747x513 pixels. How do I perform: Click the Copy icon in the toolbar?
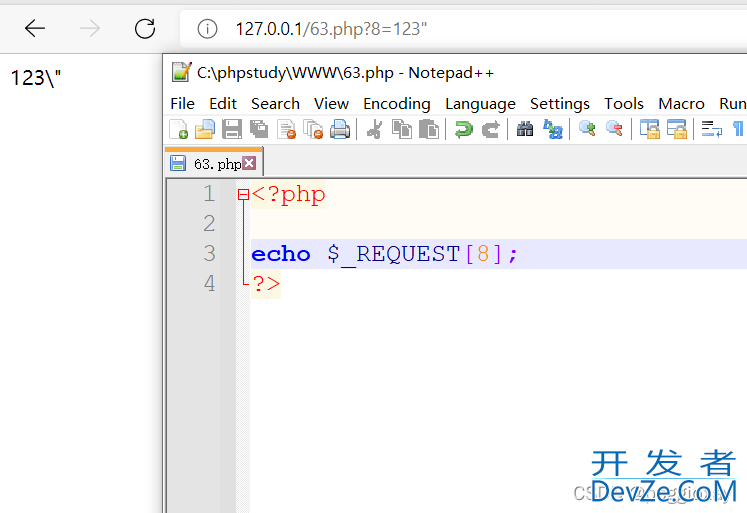click(x=402, y=129)
